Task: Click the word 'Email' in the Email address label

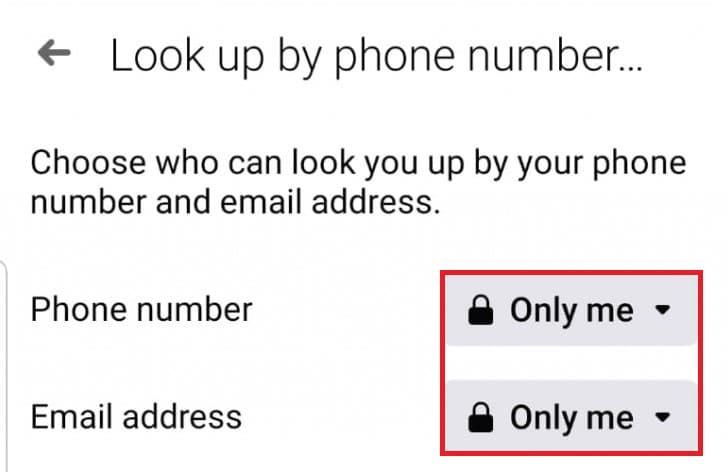Action: click(67, 416)
